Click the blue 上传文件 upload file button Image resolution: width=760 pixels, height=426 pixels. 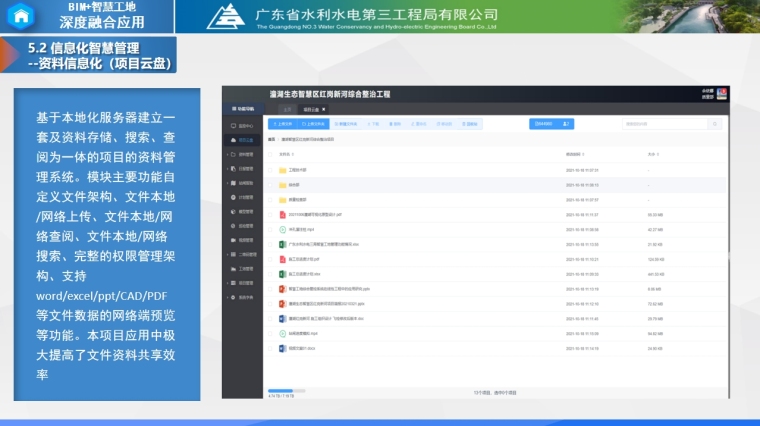pyautogui.click(x=282, y=124)
